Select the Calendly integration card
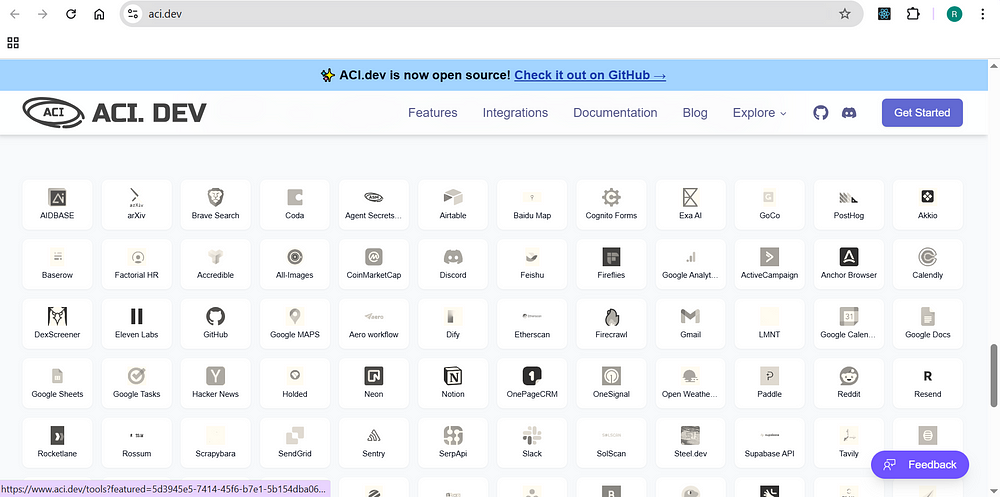The height and width of the screenshot is (497, 1000). point(928,264)
